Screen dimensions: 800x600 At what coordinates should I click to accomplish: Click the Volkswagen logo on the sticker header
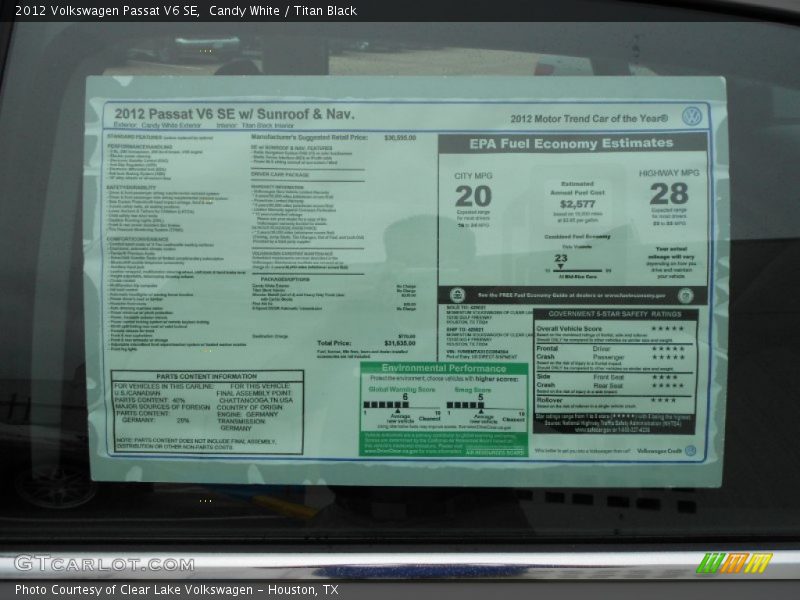point(692,116)
